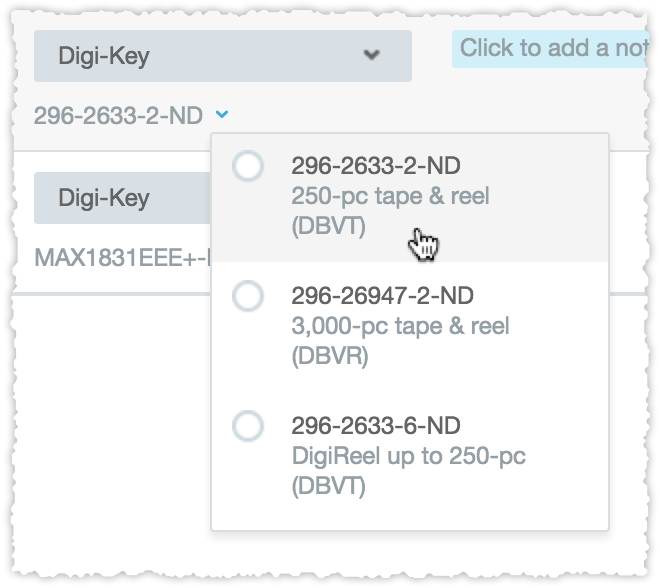Click the (DBVR) package code text
The image size is (660, 588).
pyautogui.click(x=329, y=356)
